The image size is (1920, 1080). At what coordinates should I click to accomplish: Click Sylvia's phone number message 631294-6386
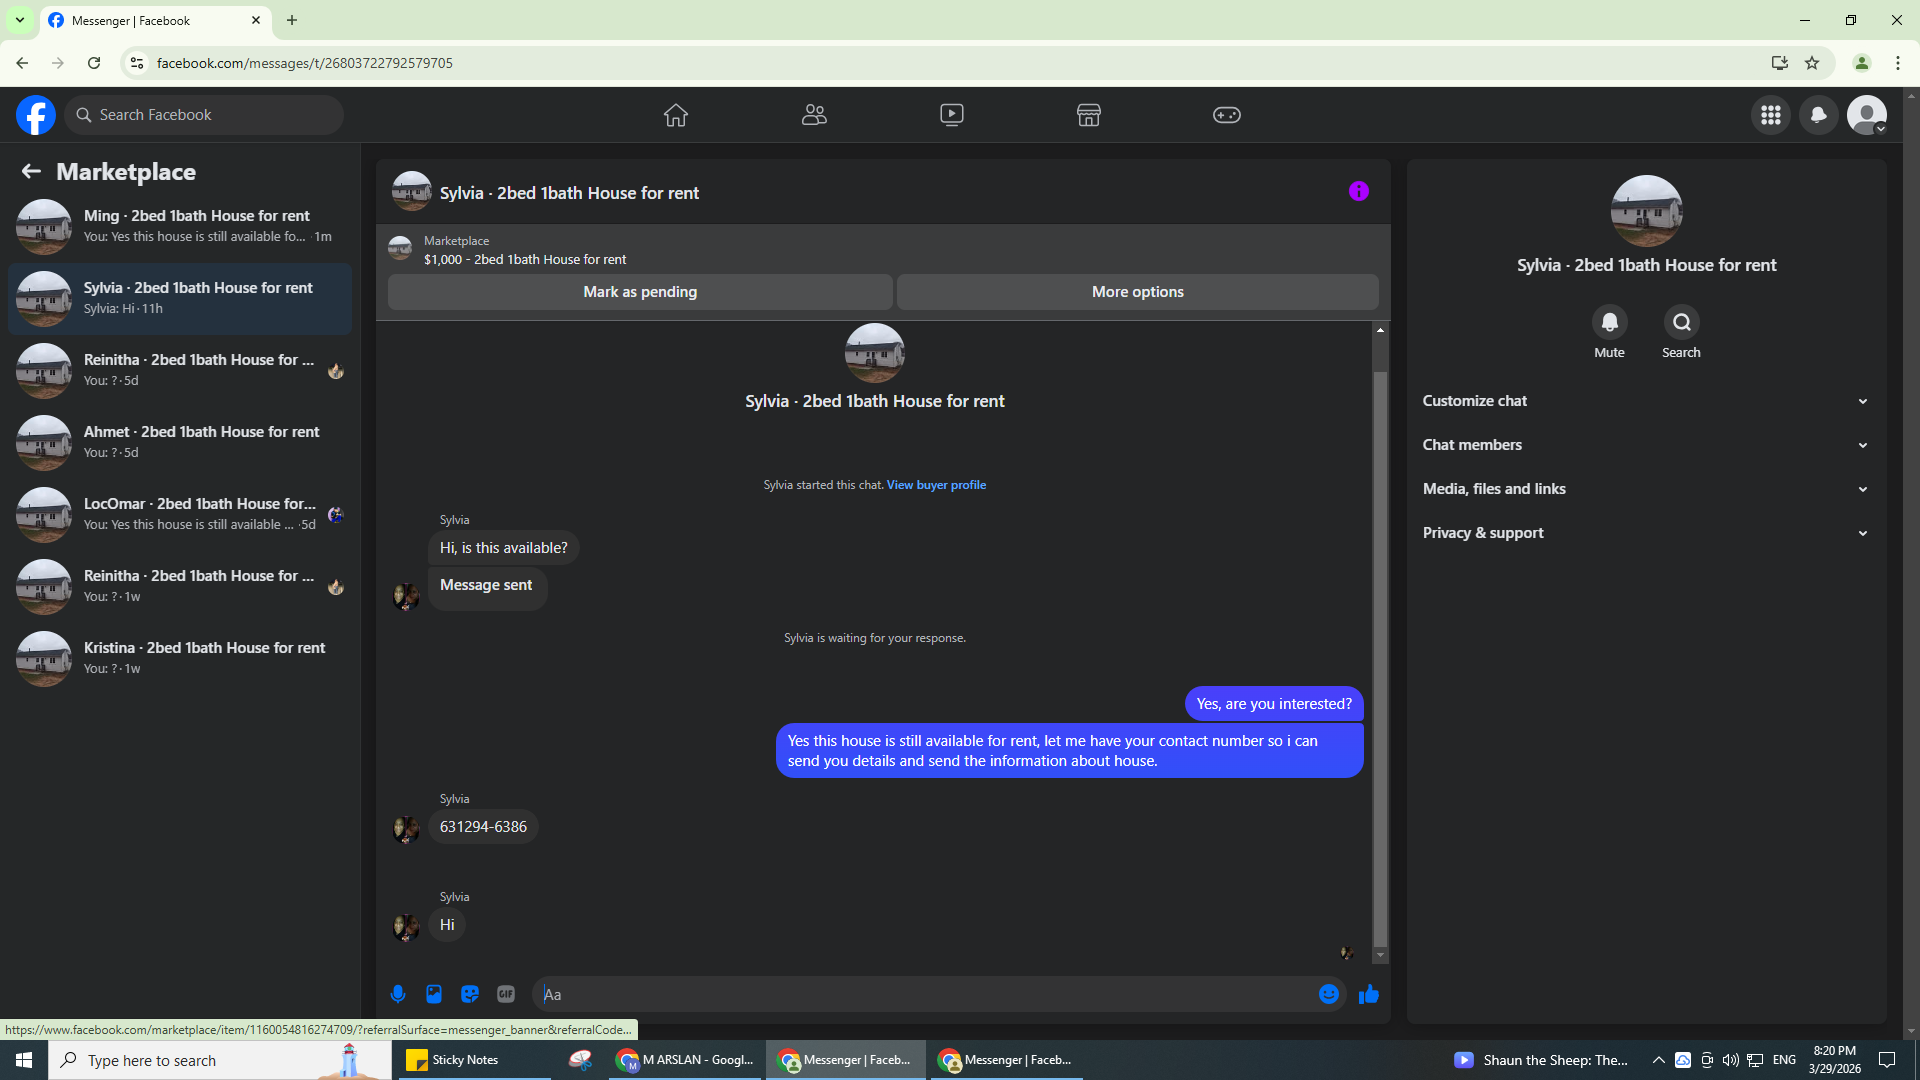pos(483,827)
